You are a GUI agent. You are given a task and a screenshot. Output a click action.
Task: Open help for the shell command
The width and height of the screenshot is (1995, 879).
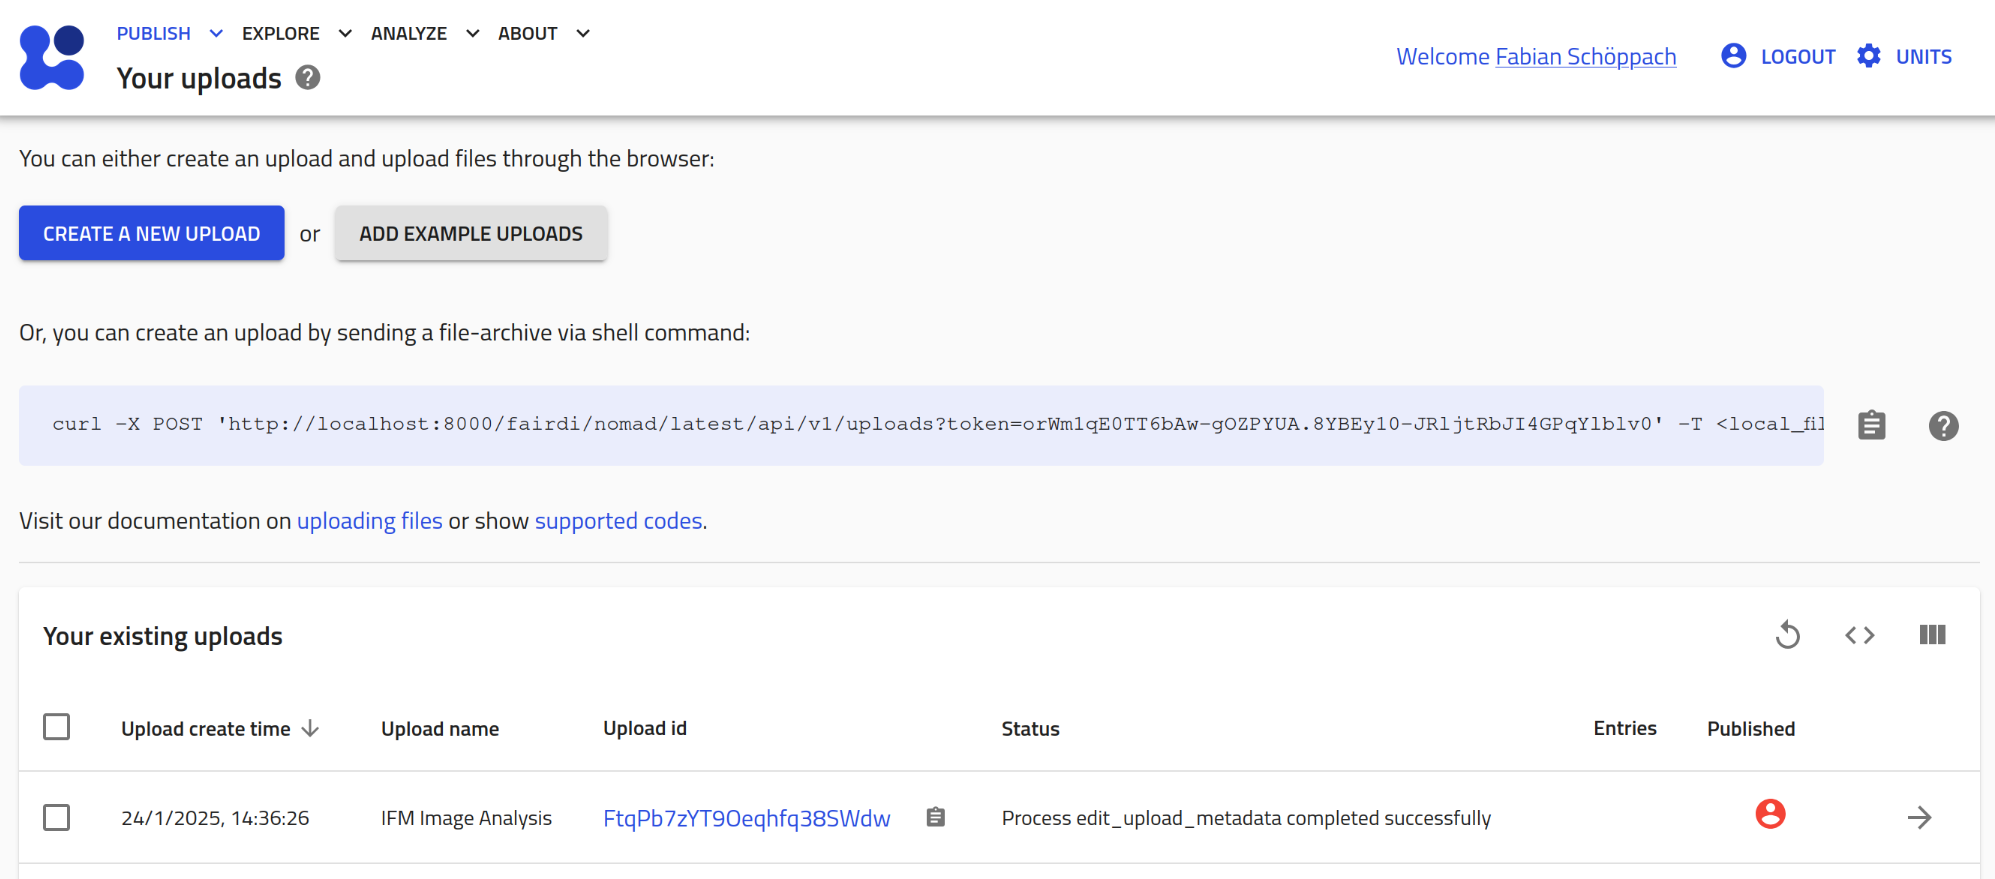(x=1943, y=426)
